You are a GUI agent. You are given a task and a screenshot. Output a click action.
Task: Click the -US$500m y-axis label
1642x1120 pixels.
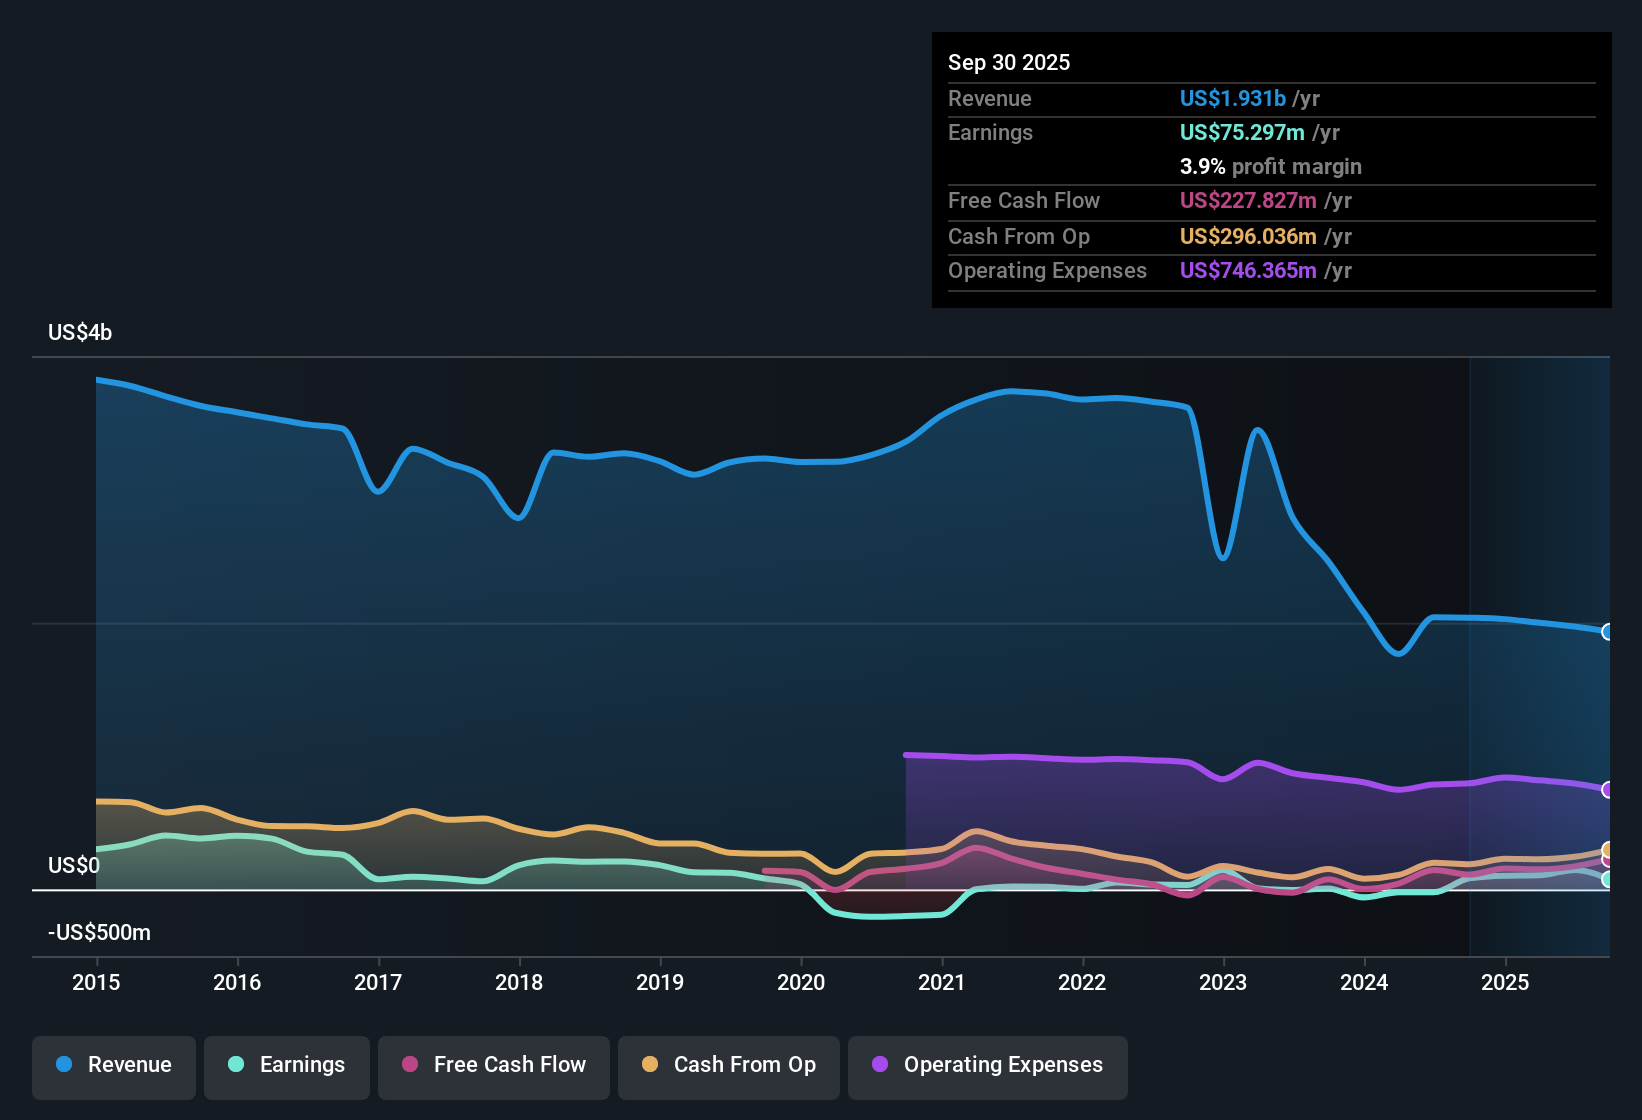coord(99,932)
